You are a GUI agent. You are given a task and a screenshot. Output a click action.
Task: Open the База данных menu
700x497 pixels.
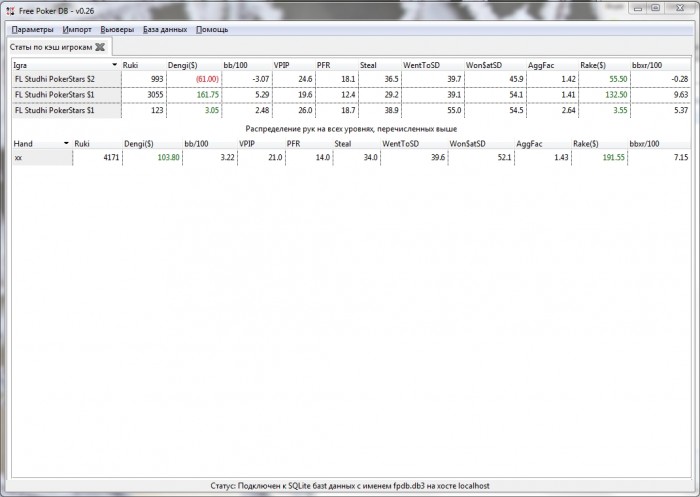click(165, 29)
